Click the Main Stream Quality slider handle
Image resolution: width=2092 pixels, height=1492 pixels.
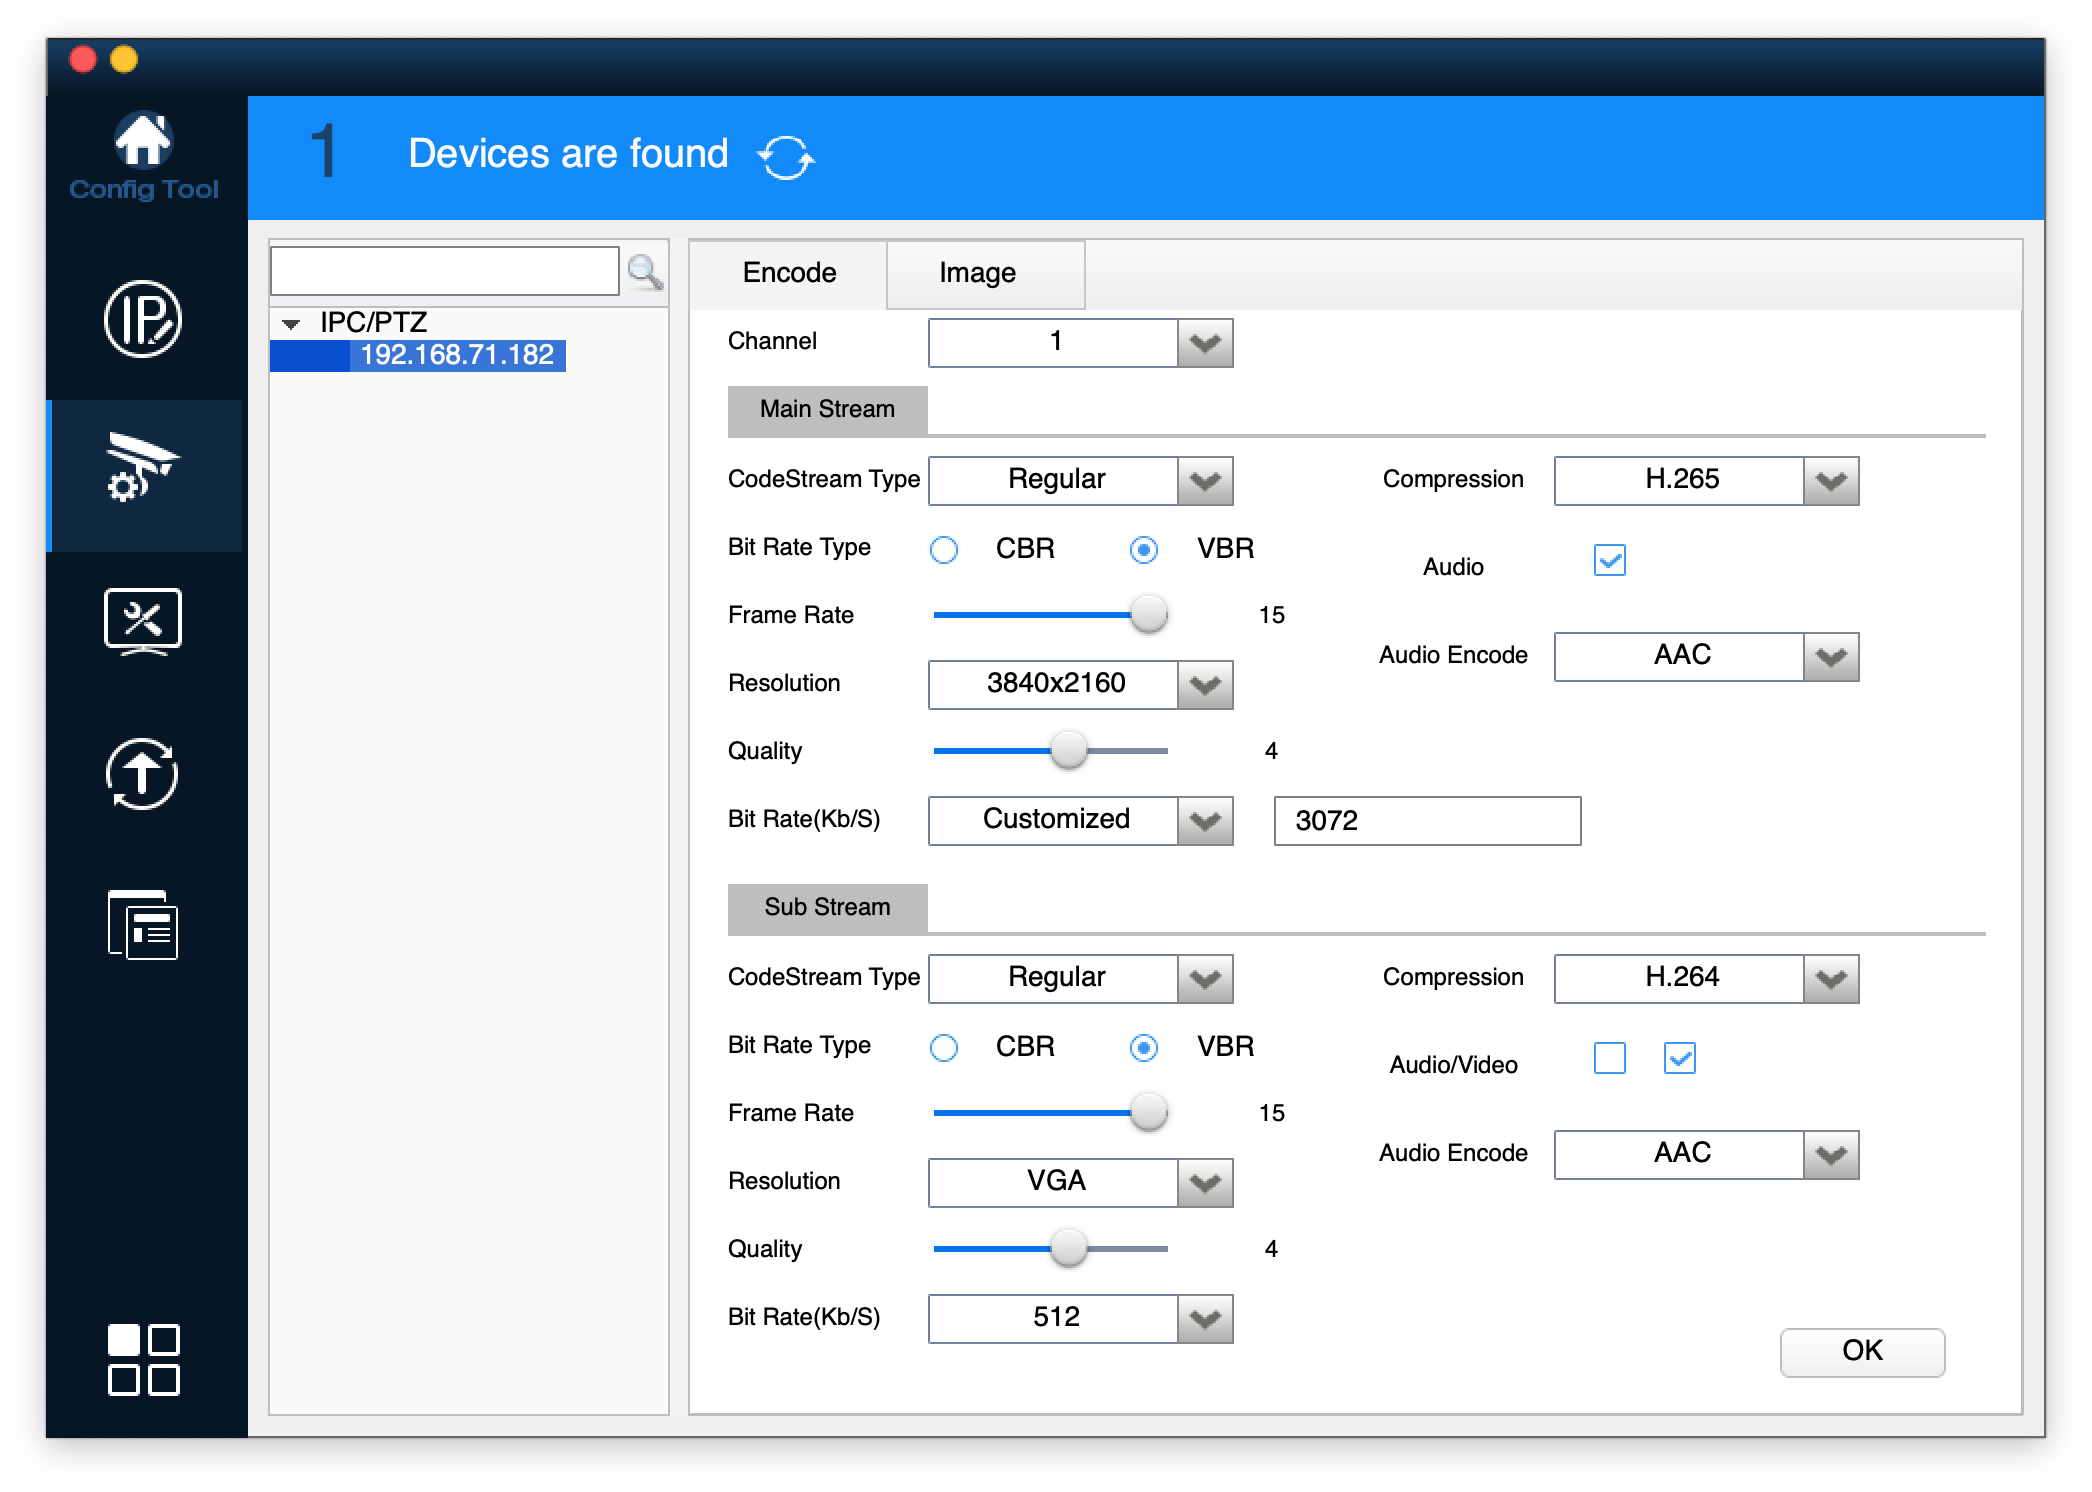click(x=1068, y=750)
